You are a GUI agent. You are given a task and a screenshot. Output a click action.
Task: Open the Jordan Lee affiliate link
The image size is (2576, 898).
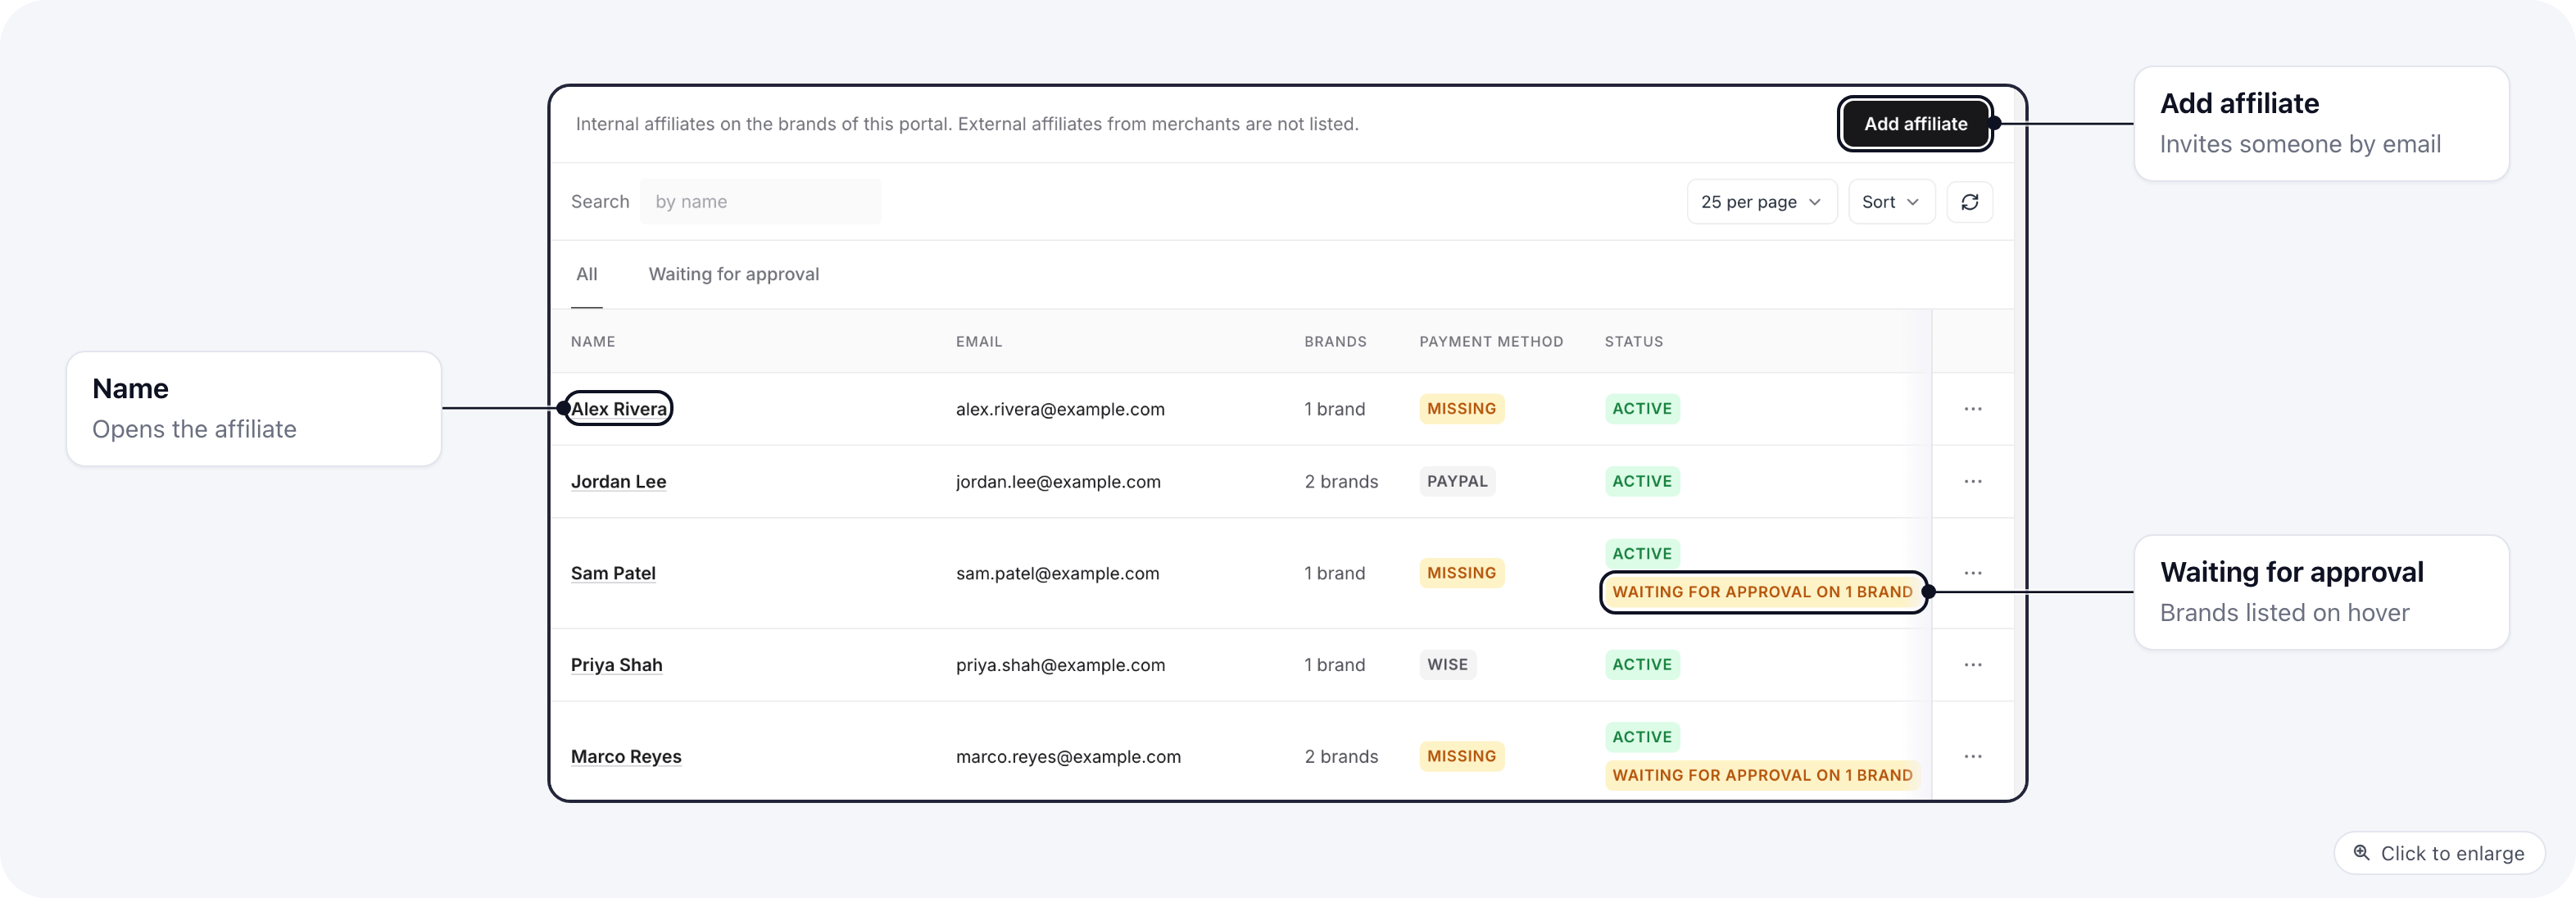618,481
